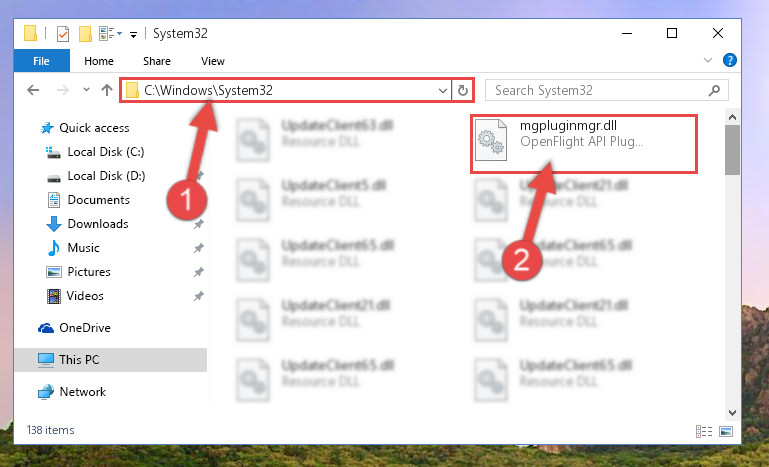This screenshot has height=467, width=769.
Task: Select Downloads in Quick access
Action: [x=98, y=224]
